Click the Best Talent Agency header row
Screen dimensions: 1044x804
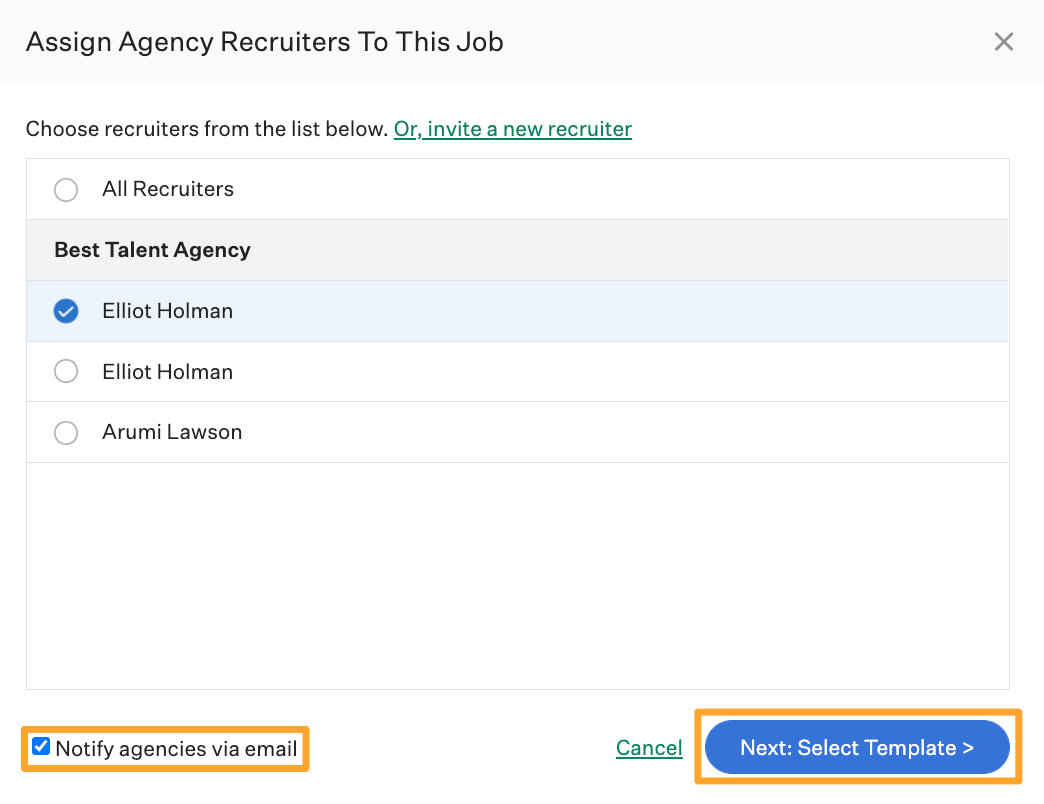[152, 250]
